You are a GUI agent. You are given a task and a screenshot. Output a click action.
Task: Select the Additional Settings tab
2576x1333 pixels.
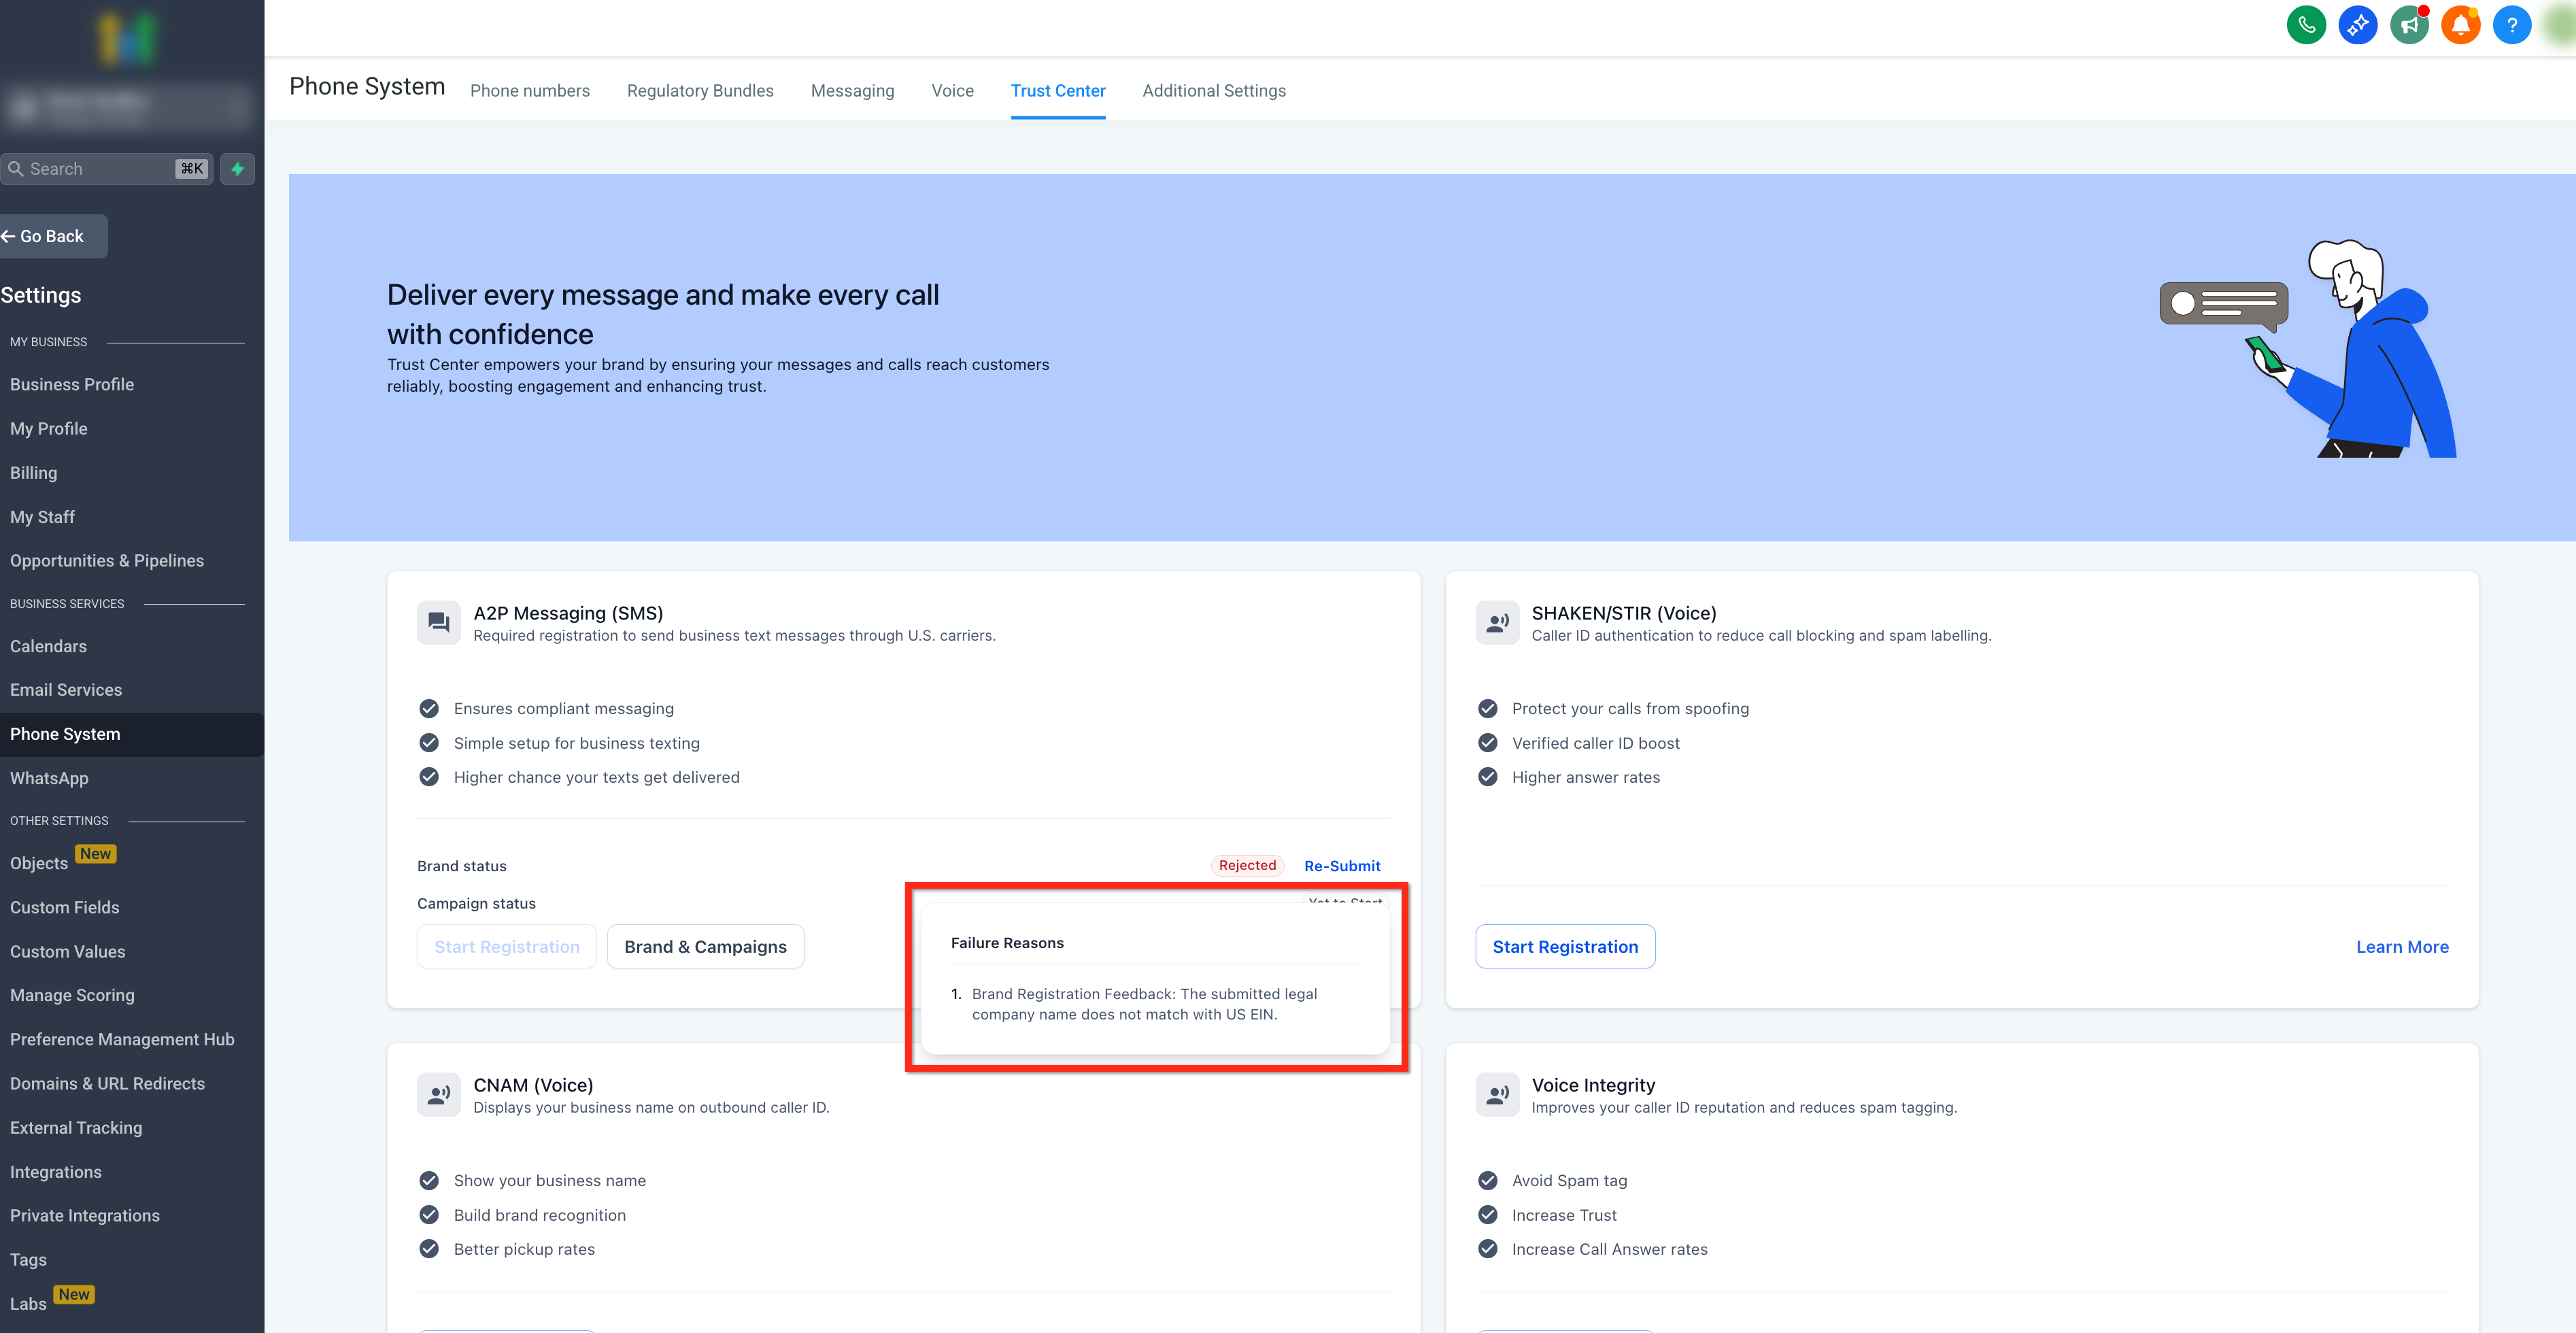1214,91
